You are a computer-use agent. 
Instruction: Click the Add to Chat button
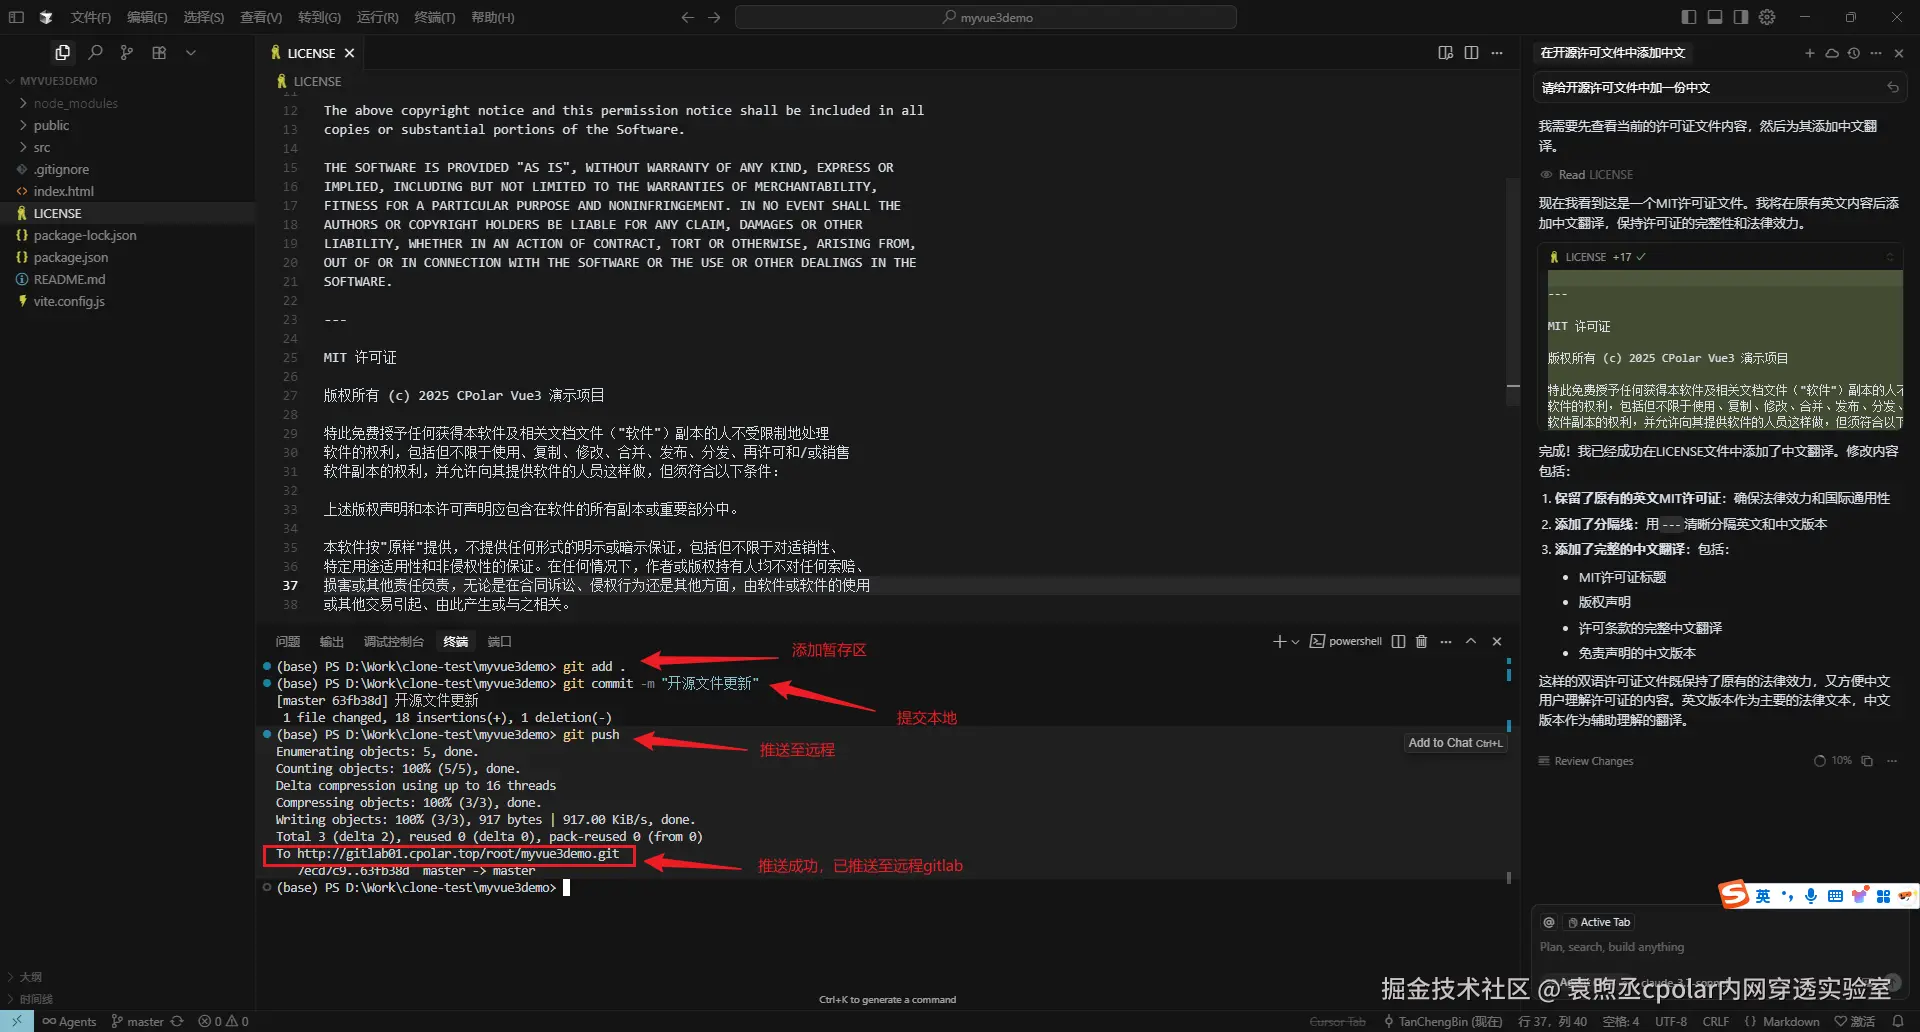pos(1455,743)
